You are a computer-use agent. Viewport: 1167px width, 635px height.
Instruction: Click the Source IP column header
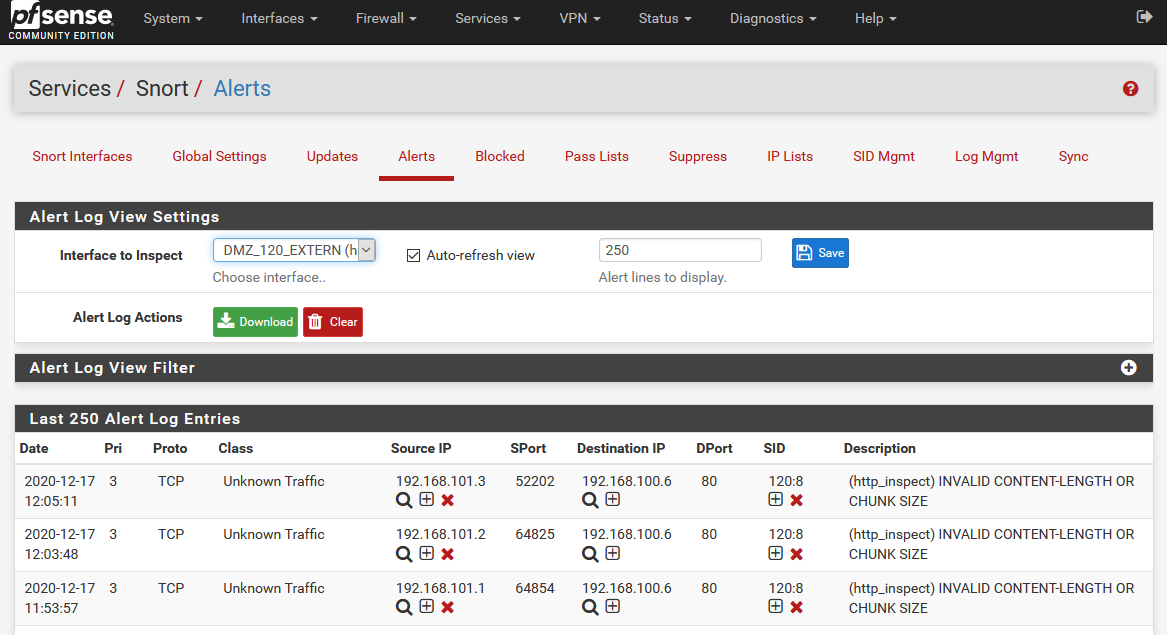point(421,448)
